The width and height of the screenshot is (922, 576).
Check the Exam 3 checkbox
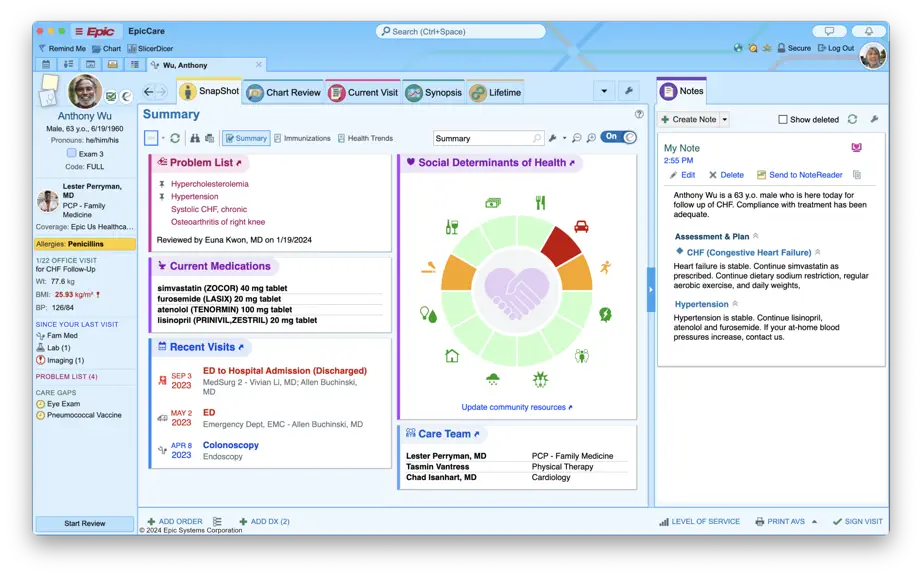[71, 153]
